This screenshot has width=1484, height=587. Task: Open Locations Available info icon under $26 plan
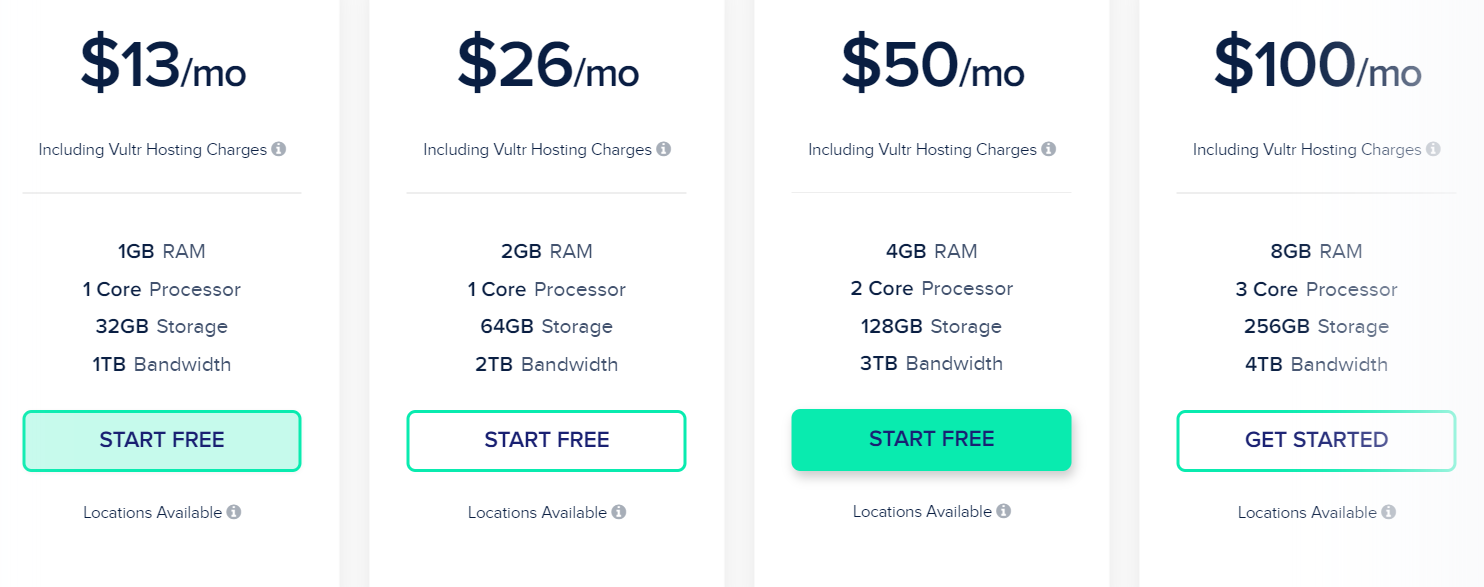click(619, 512)
